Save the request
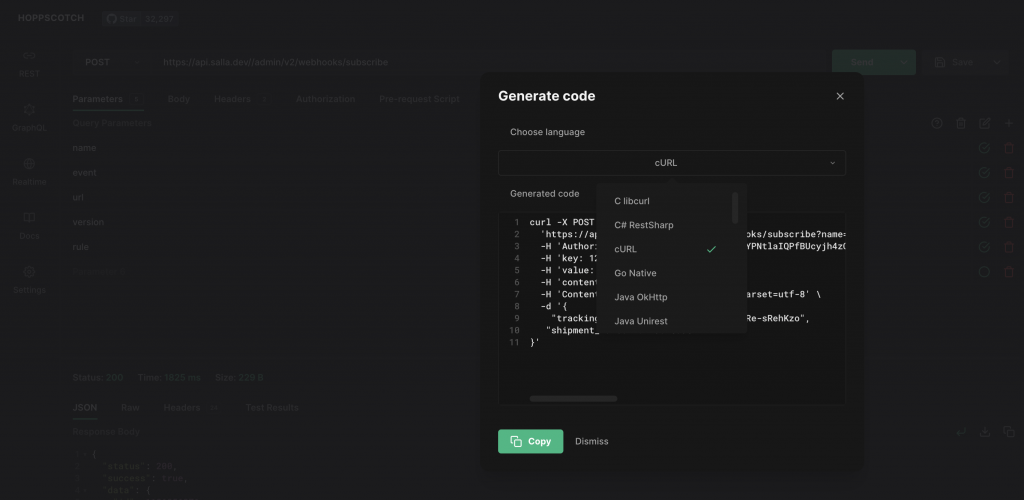 pos(954,63)
